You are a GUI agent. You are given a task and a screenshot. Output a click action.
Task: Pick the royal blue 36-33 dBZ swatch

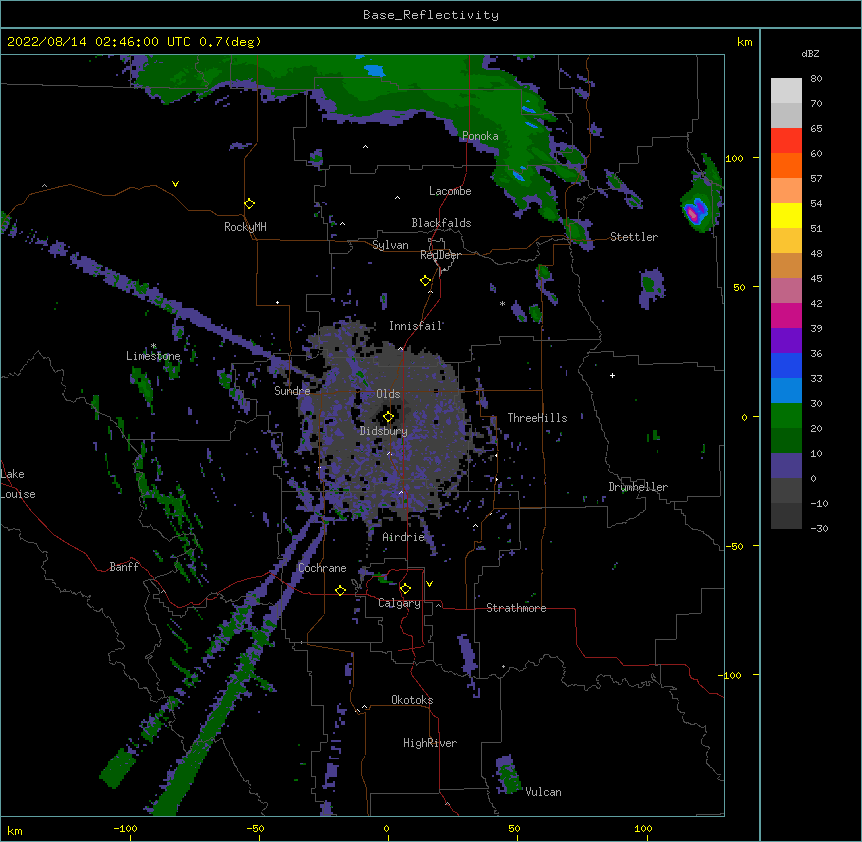pos(786,365)
